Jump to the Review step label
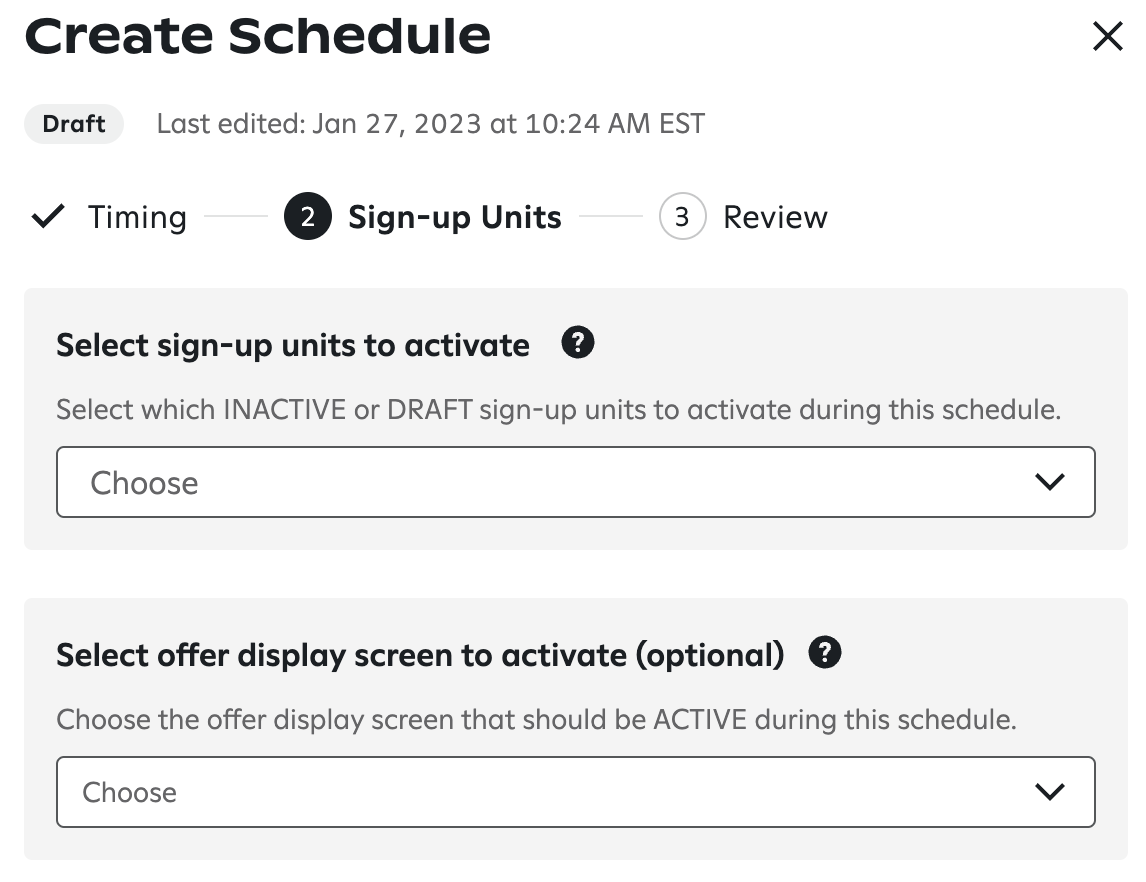1146x882 pixels. tap(775, 217)
